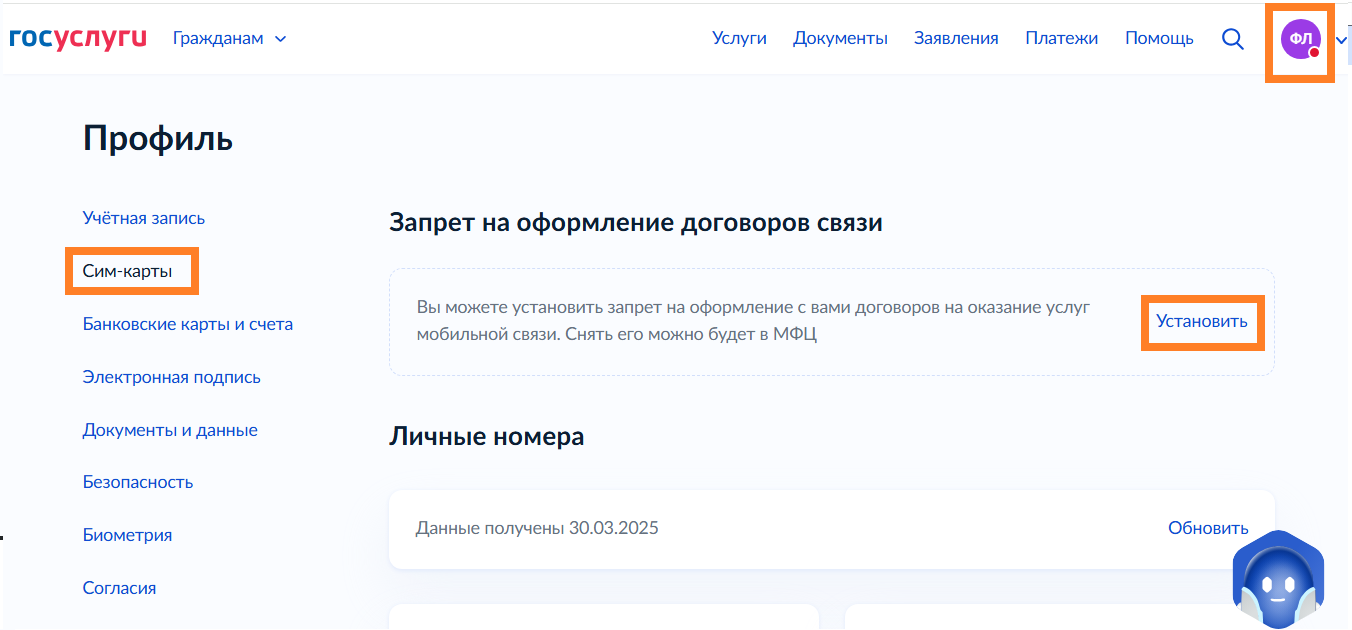This screenshot has width=1352, height=630.
Task: Click the ФЛ profile avatar
Action: pos(1300,39)
